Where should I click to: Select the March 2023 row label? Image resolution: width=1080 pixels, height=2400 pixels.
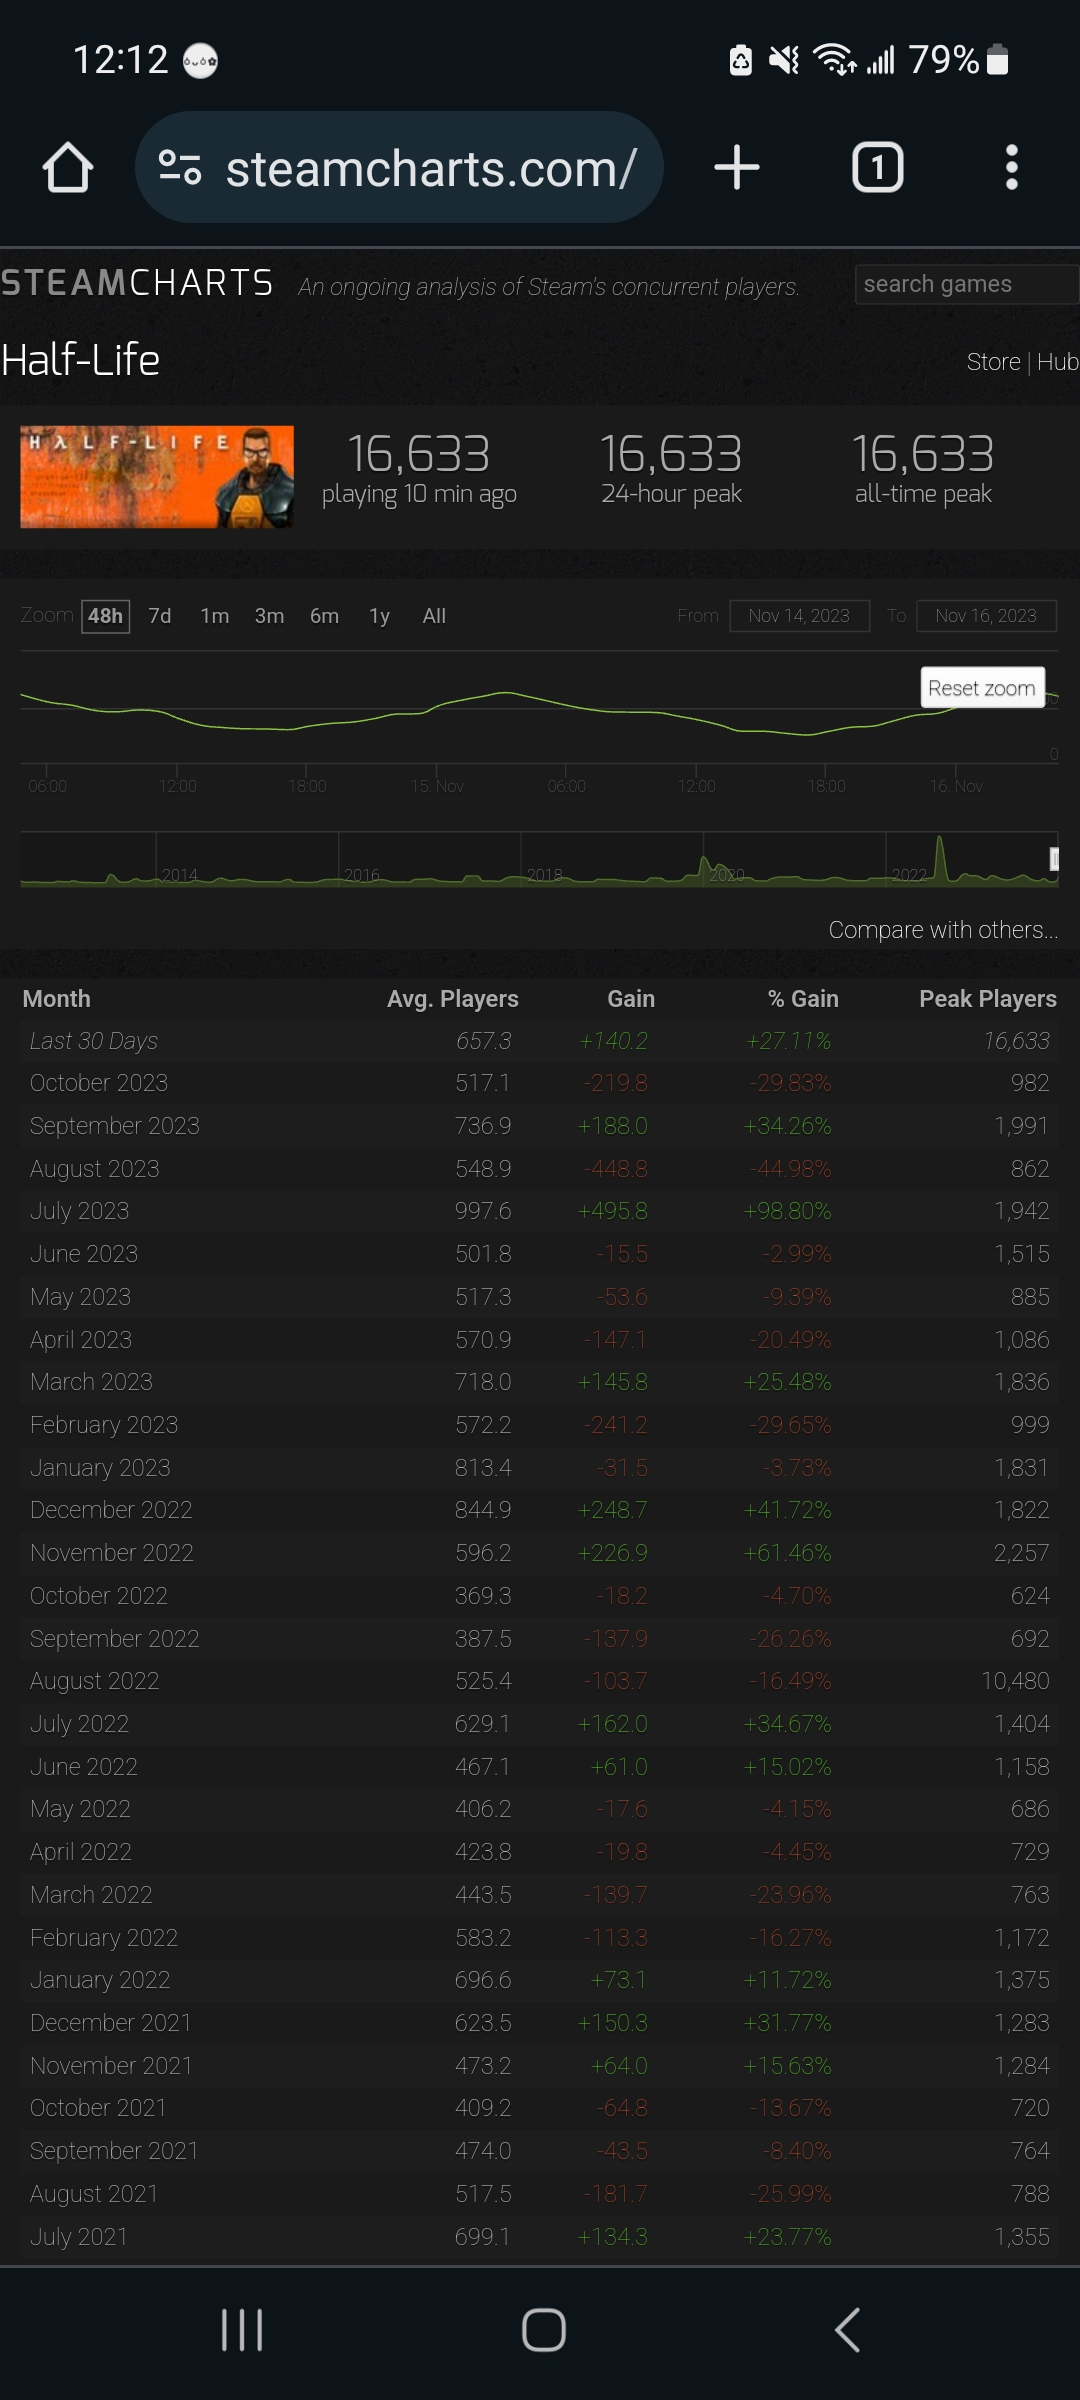91,1382
